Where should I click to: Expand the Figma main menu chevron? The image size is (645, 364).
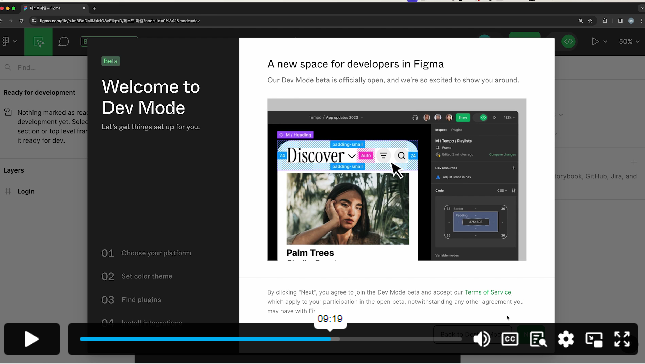15,42
